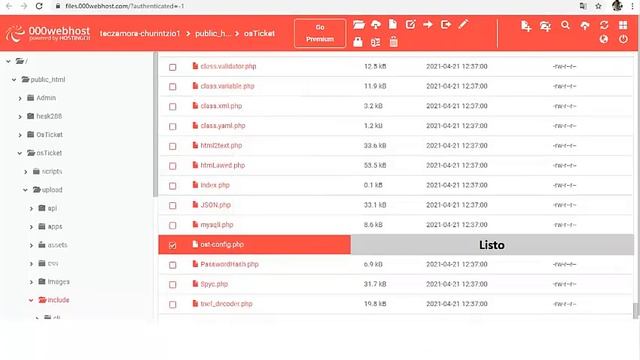Click the Go Premium button

pos(320,33)
